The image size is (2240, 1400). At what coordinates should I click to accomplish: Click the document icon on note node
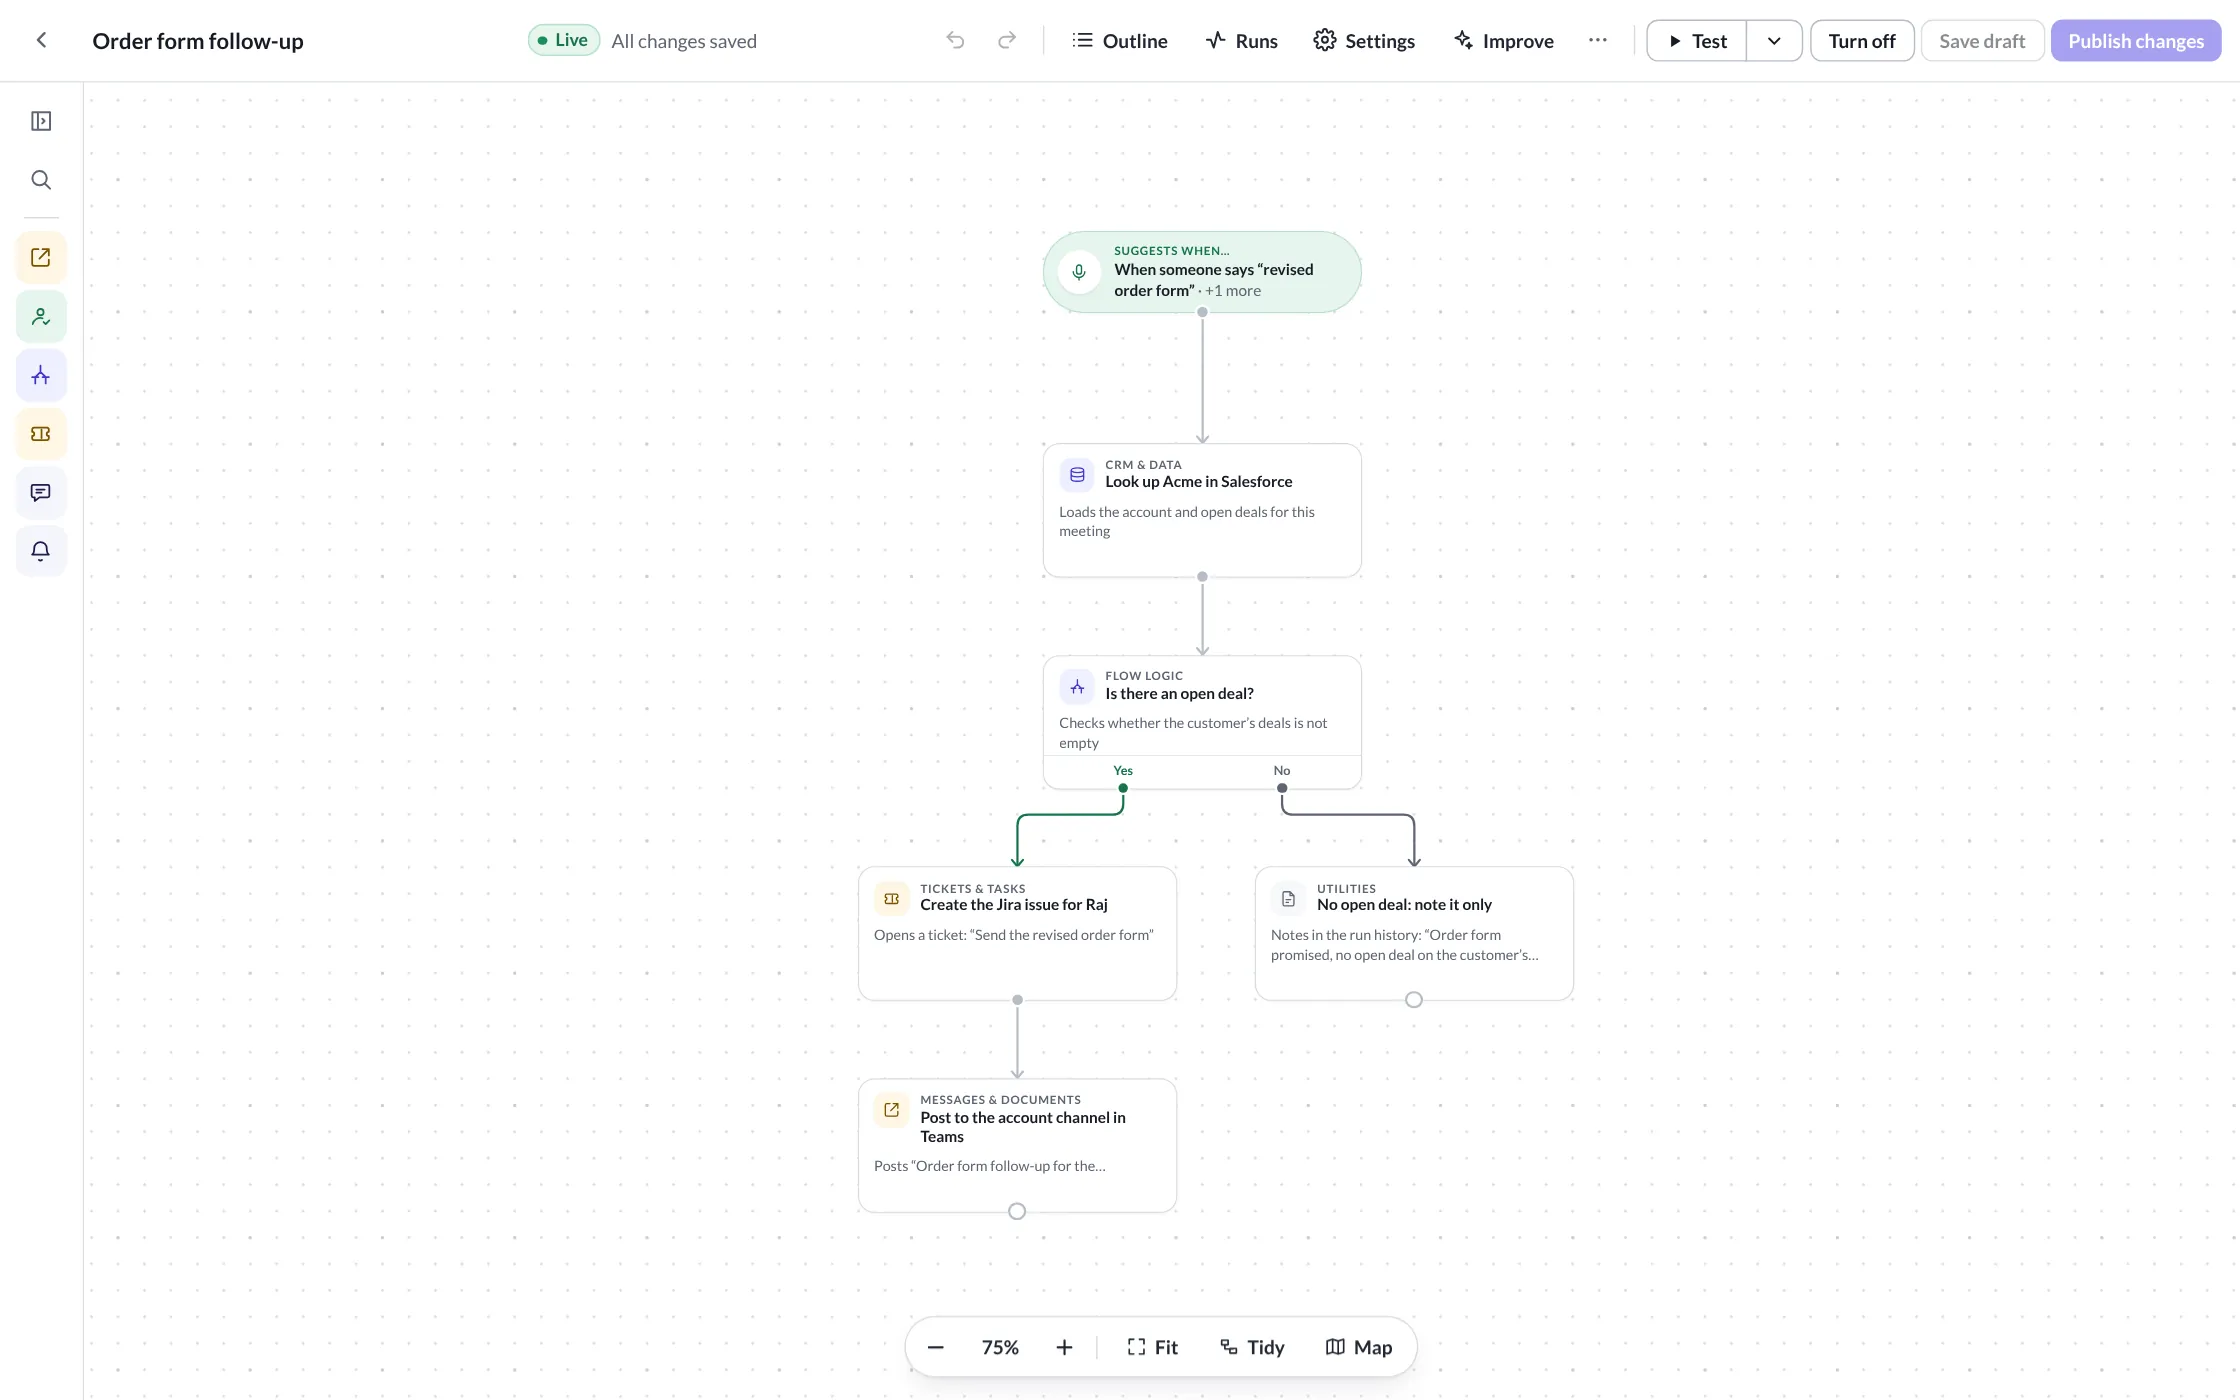[1288, 899]
